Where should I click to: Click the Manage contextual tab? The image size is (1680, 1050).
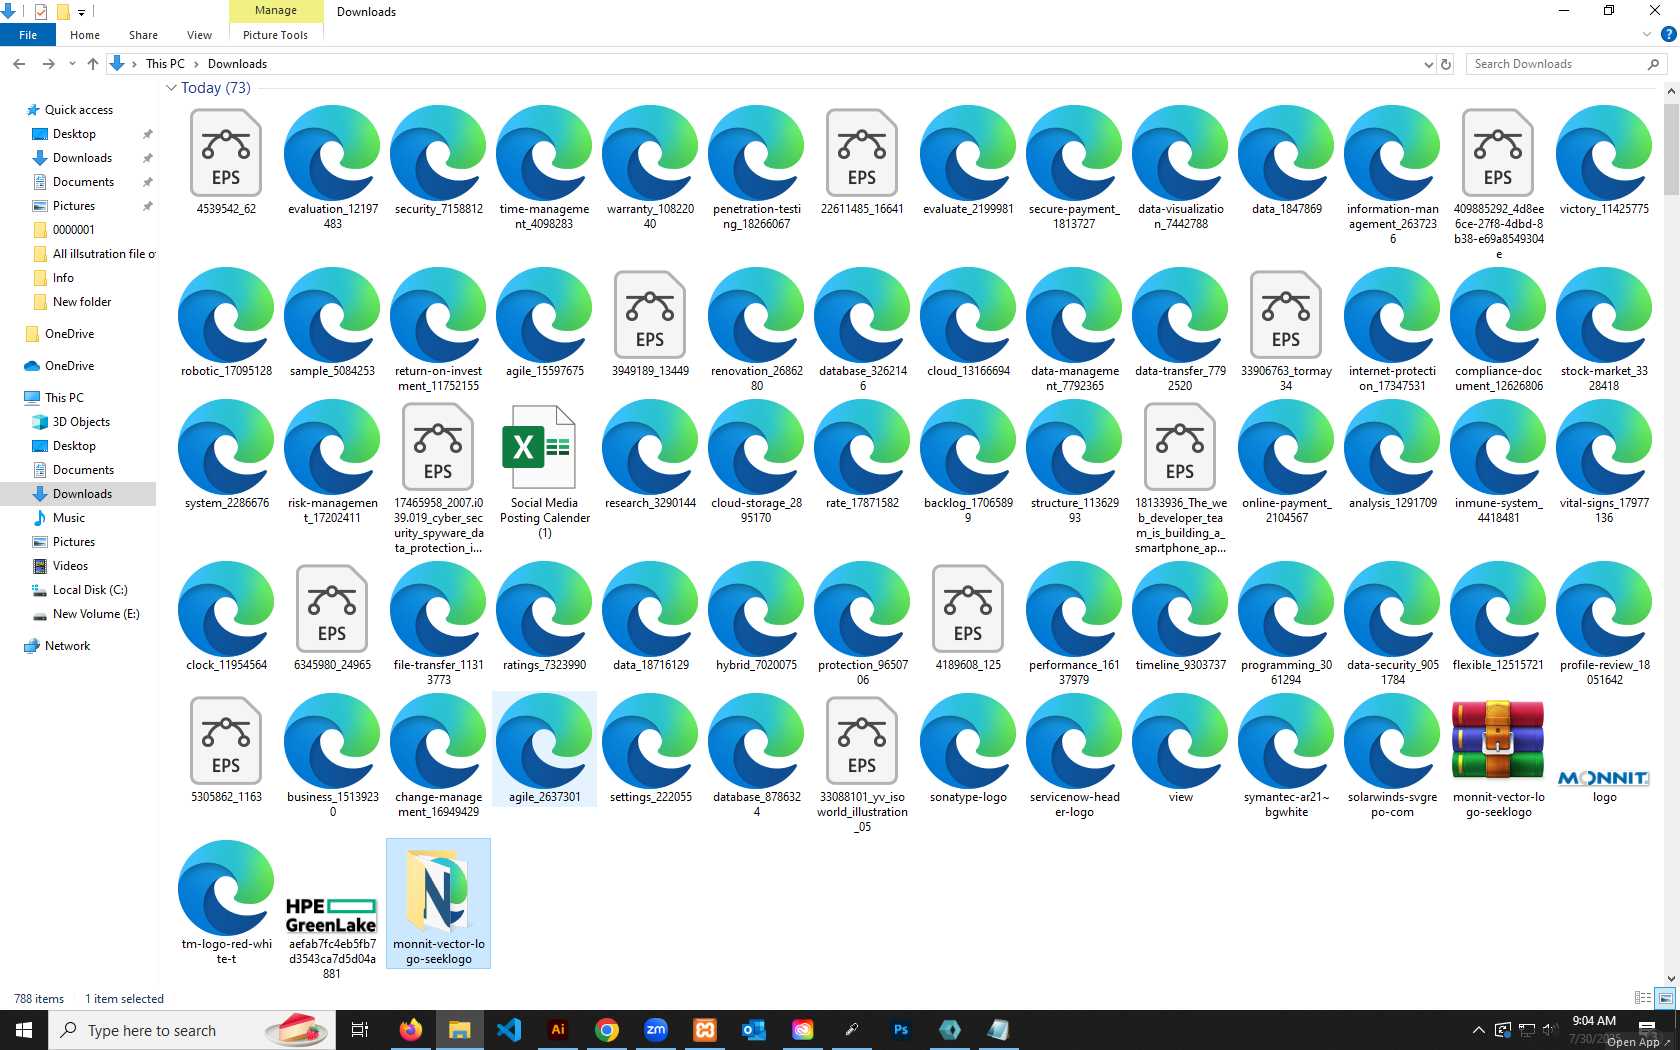[x=276, y=11]
